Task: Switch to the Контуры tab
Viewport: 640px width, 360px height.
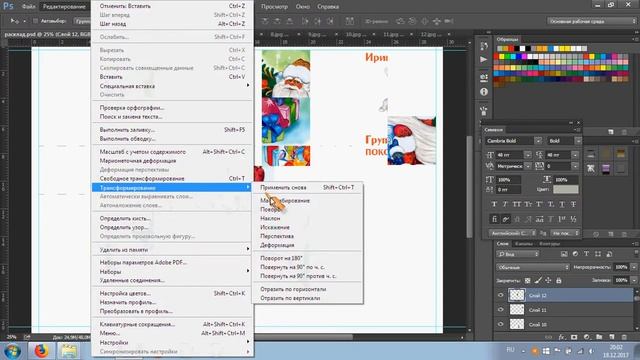Action: pos(549,244)
